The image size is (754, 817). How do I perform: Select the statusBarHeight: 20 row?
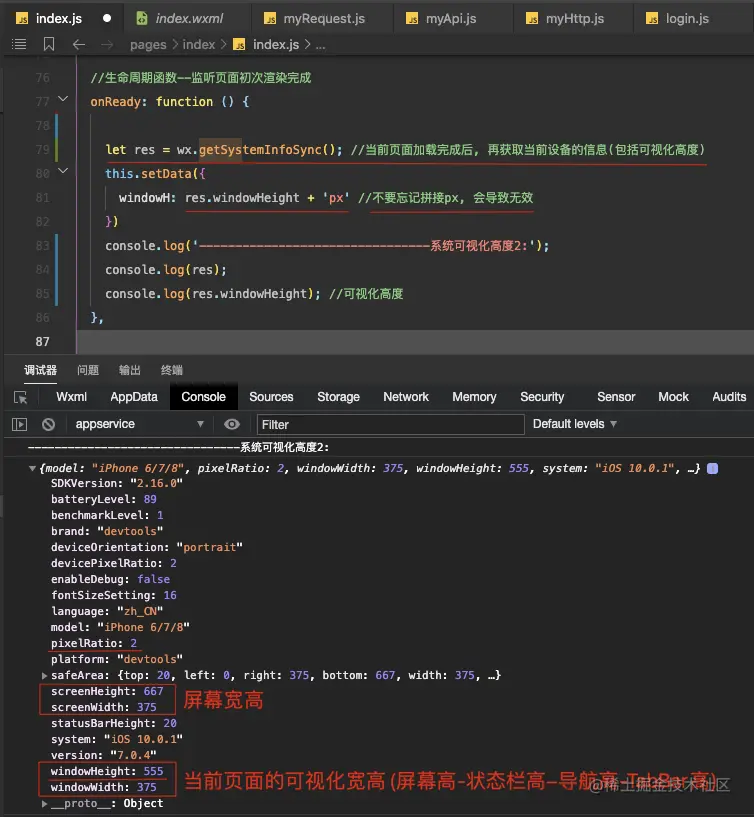coord(114,723)
